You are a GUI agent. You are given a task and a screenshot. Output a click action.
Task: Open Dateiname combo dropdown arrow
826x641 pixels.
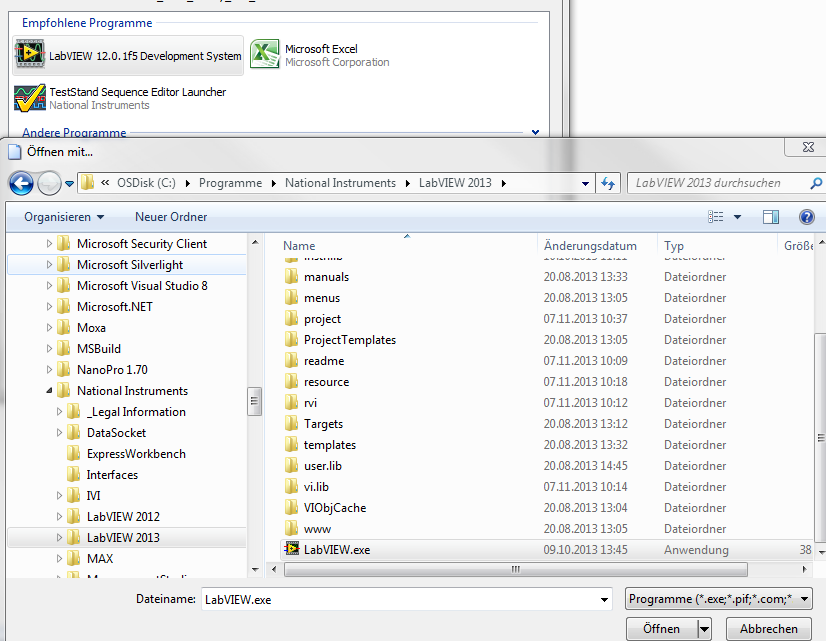coord(604,599)
